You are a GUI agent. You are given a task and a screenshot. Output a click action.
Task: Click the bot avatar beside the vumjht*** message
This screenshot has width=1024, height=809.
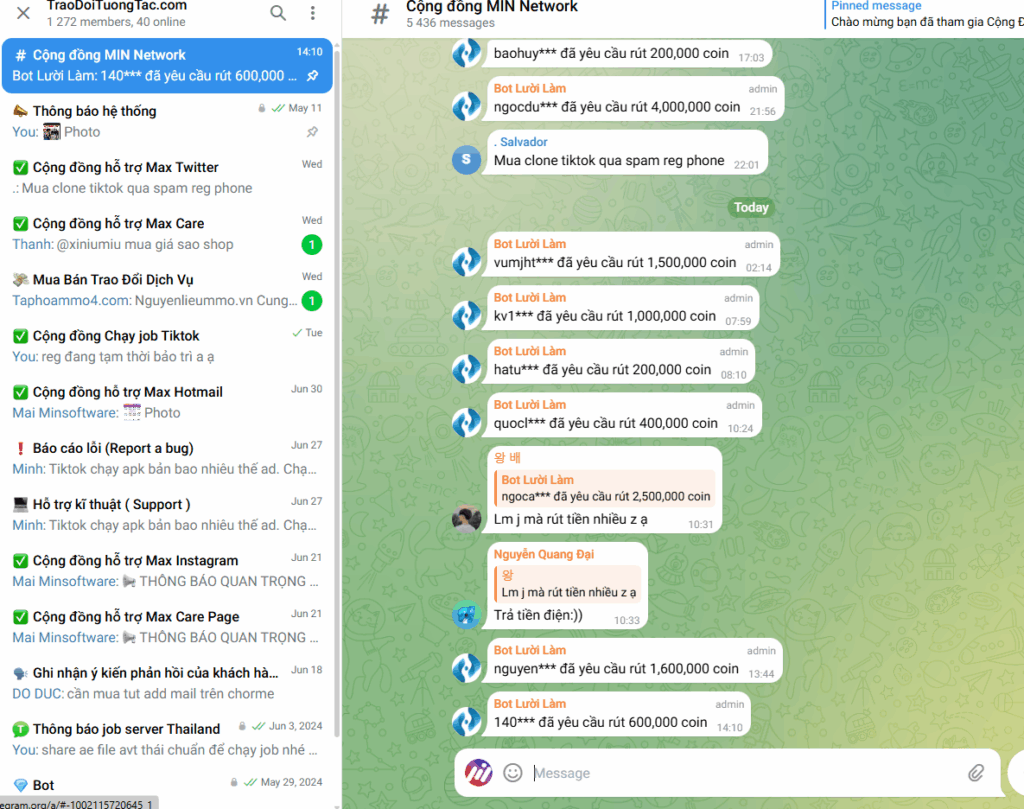466,262
